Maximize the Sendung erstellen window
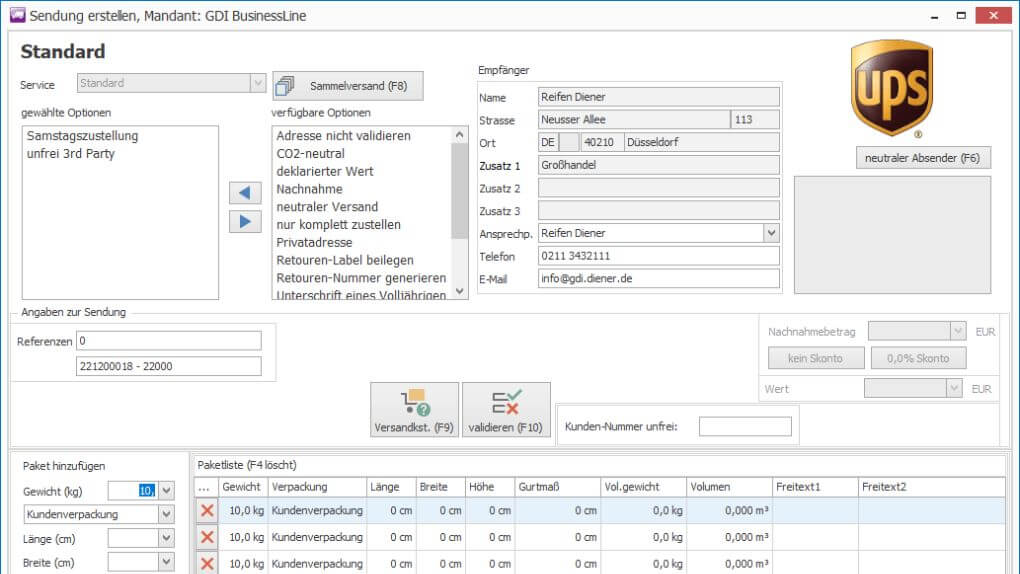 [x=961, y=16]
